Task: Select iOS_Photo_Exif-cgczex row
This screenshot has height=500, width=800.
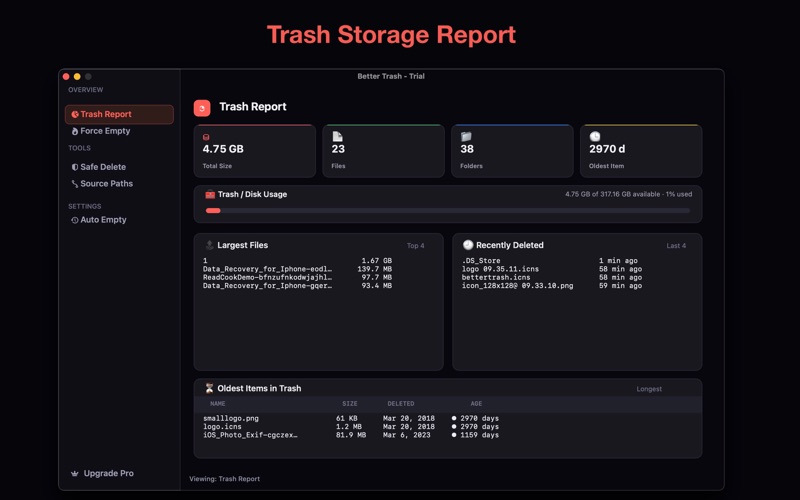Action: (x=351, y=435)
